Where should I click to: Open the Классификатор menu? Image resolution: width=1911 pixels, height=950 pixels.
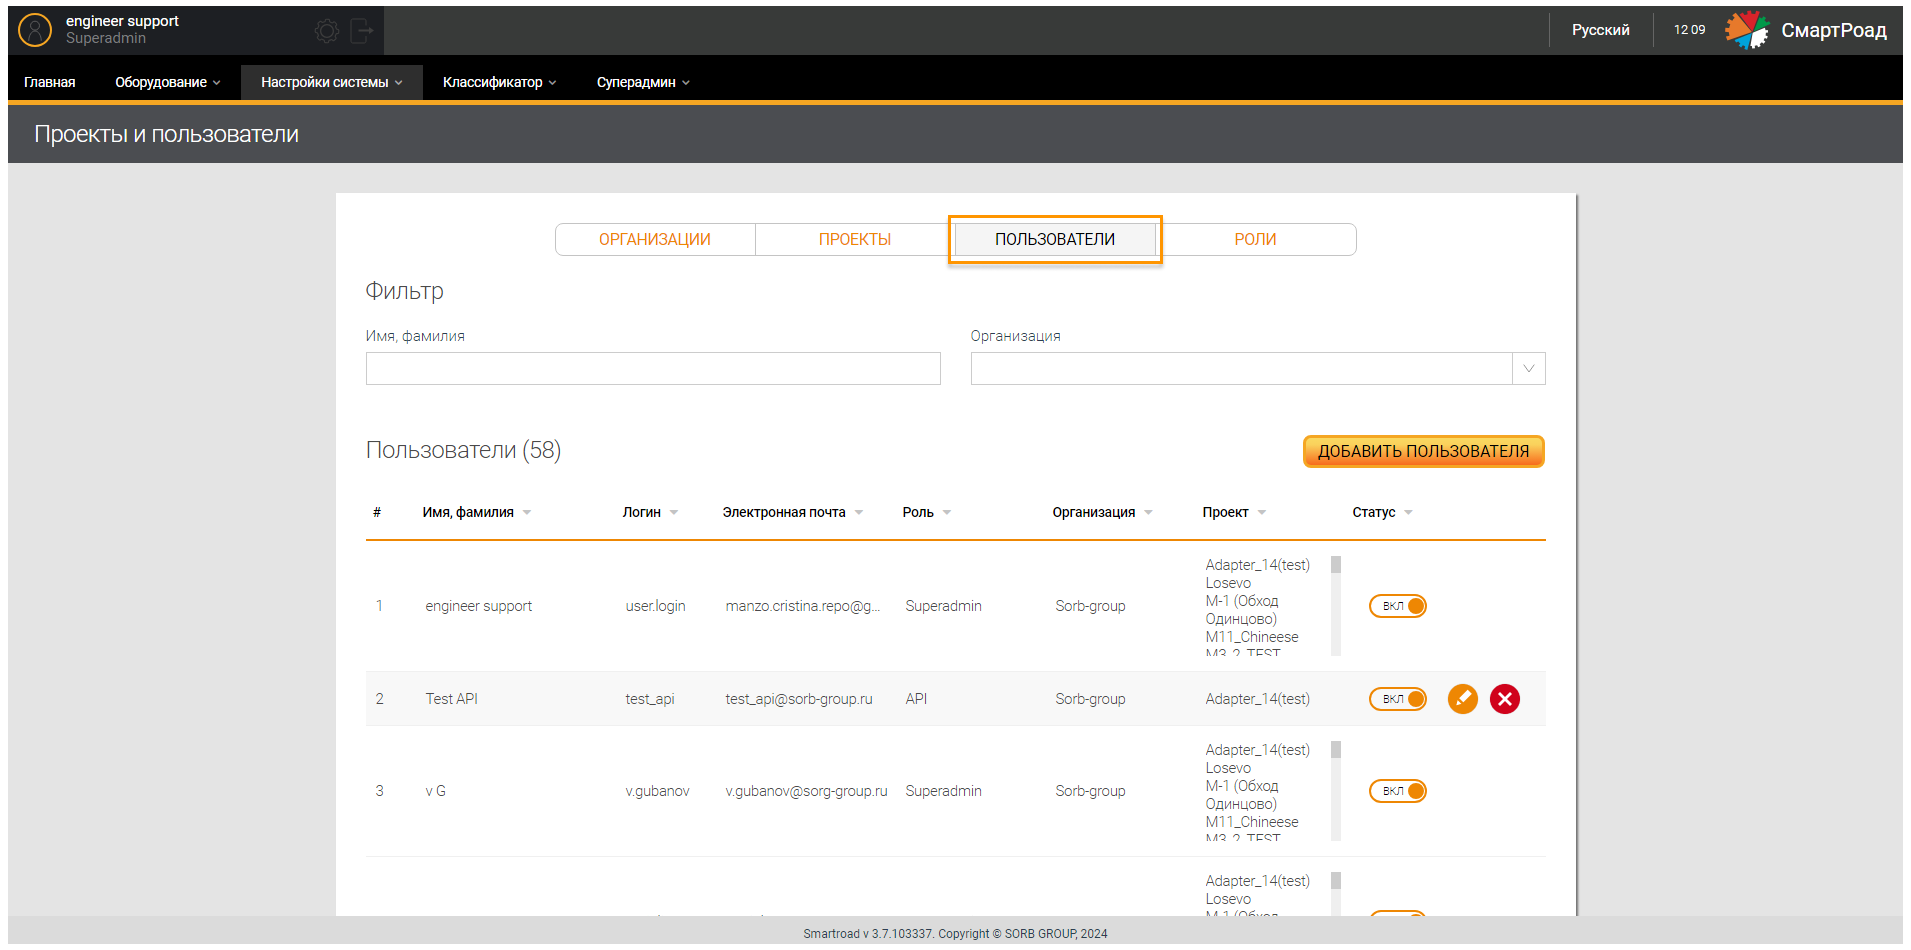[x=499, y=82]
